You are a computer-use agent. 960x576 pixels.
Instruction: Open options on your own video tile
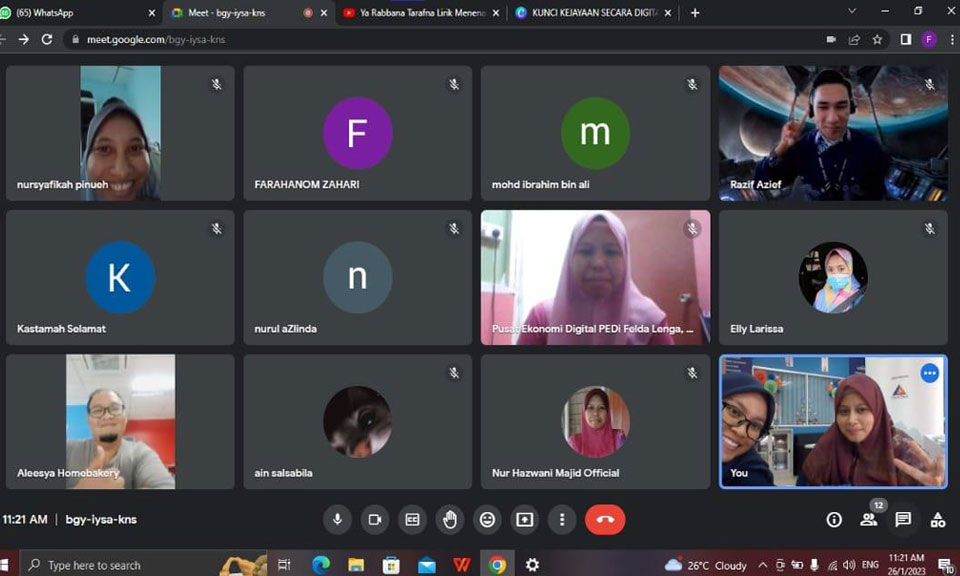929,373
